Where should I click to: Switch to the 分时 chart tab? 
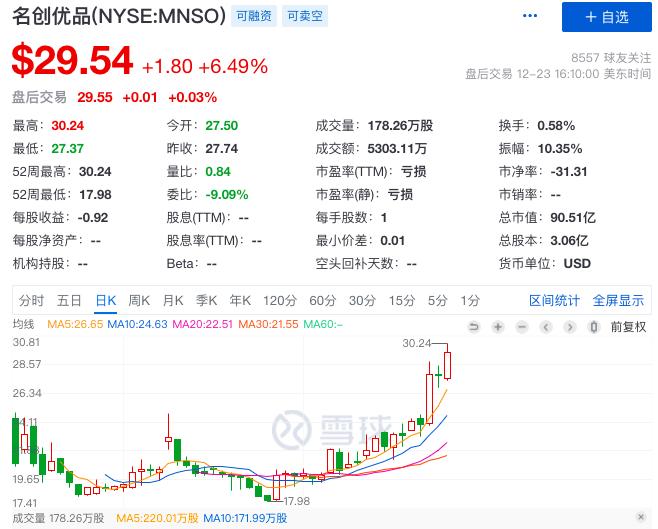tap(31, 300)
